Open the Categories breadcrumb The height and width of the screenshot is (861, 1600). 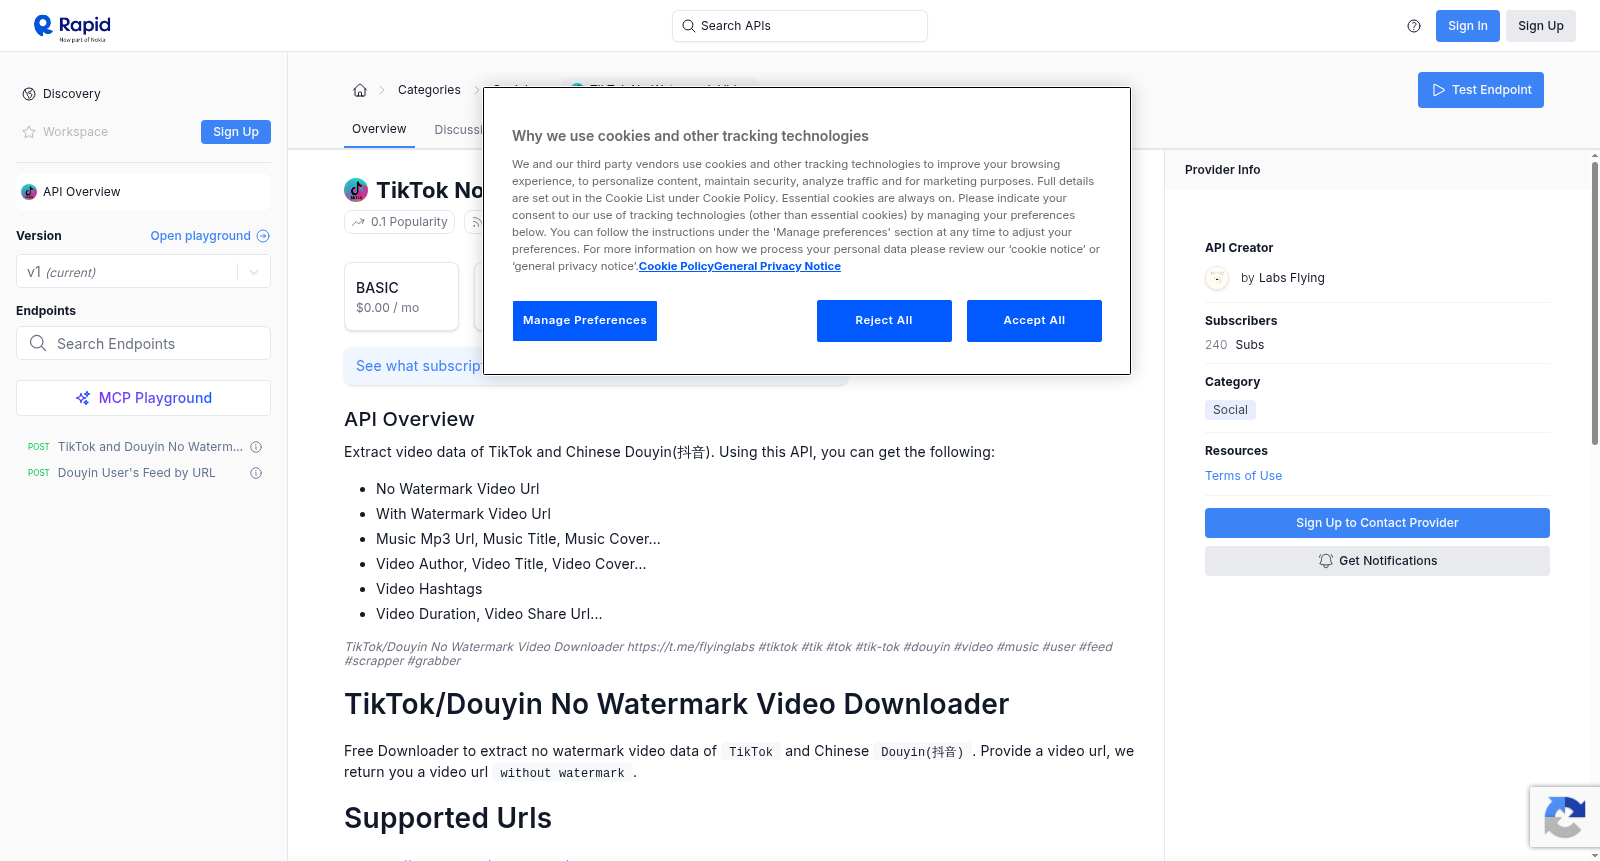pos(429,90)
